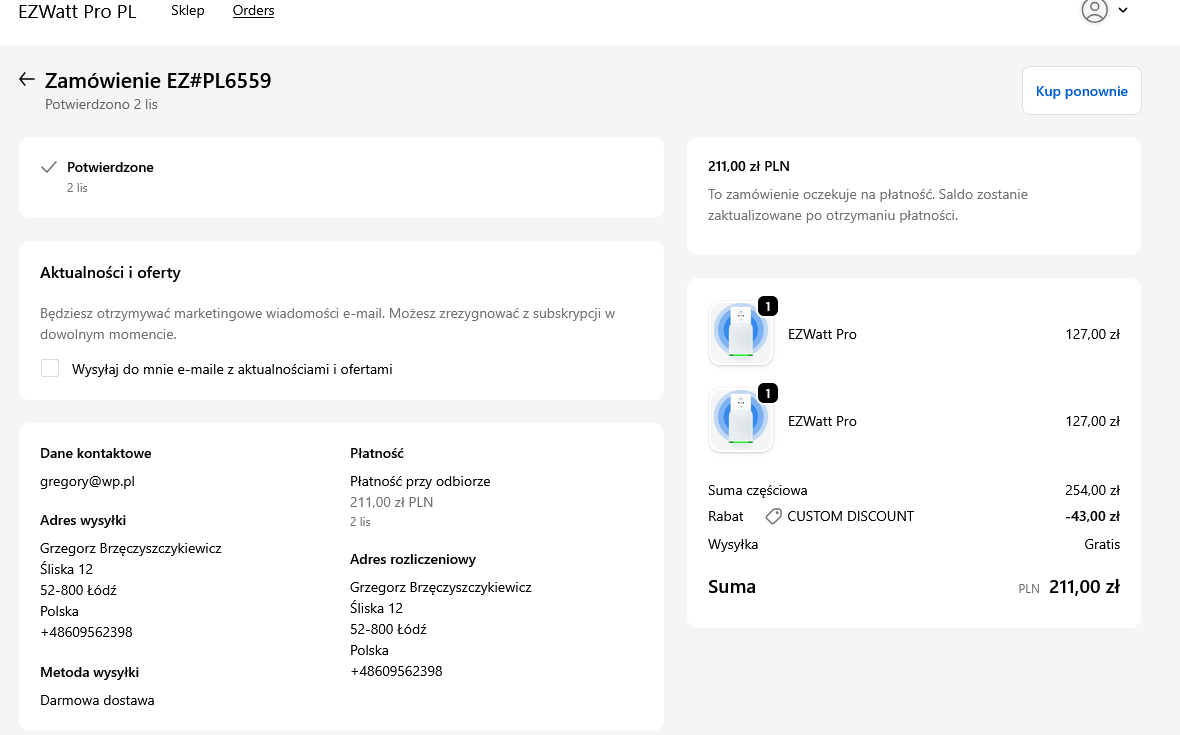Image resolution: width=1180 pixels, height=735 pixels.
Task: Open the user account avatar icon
Action: (x=1094, y=11)
